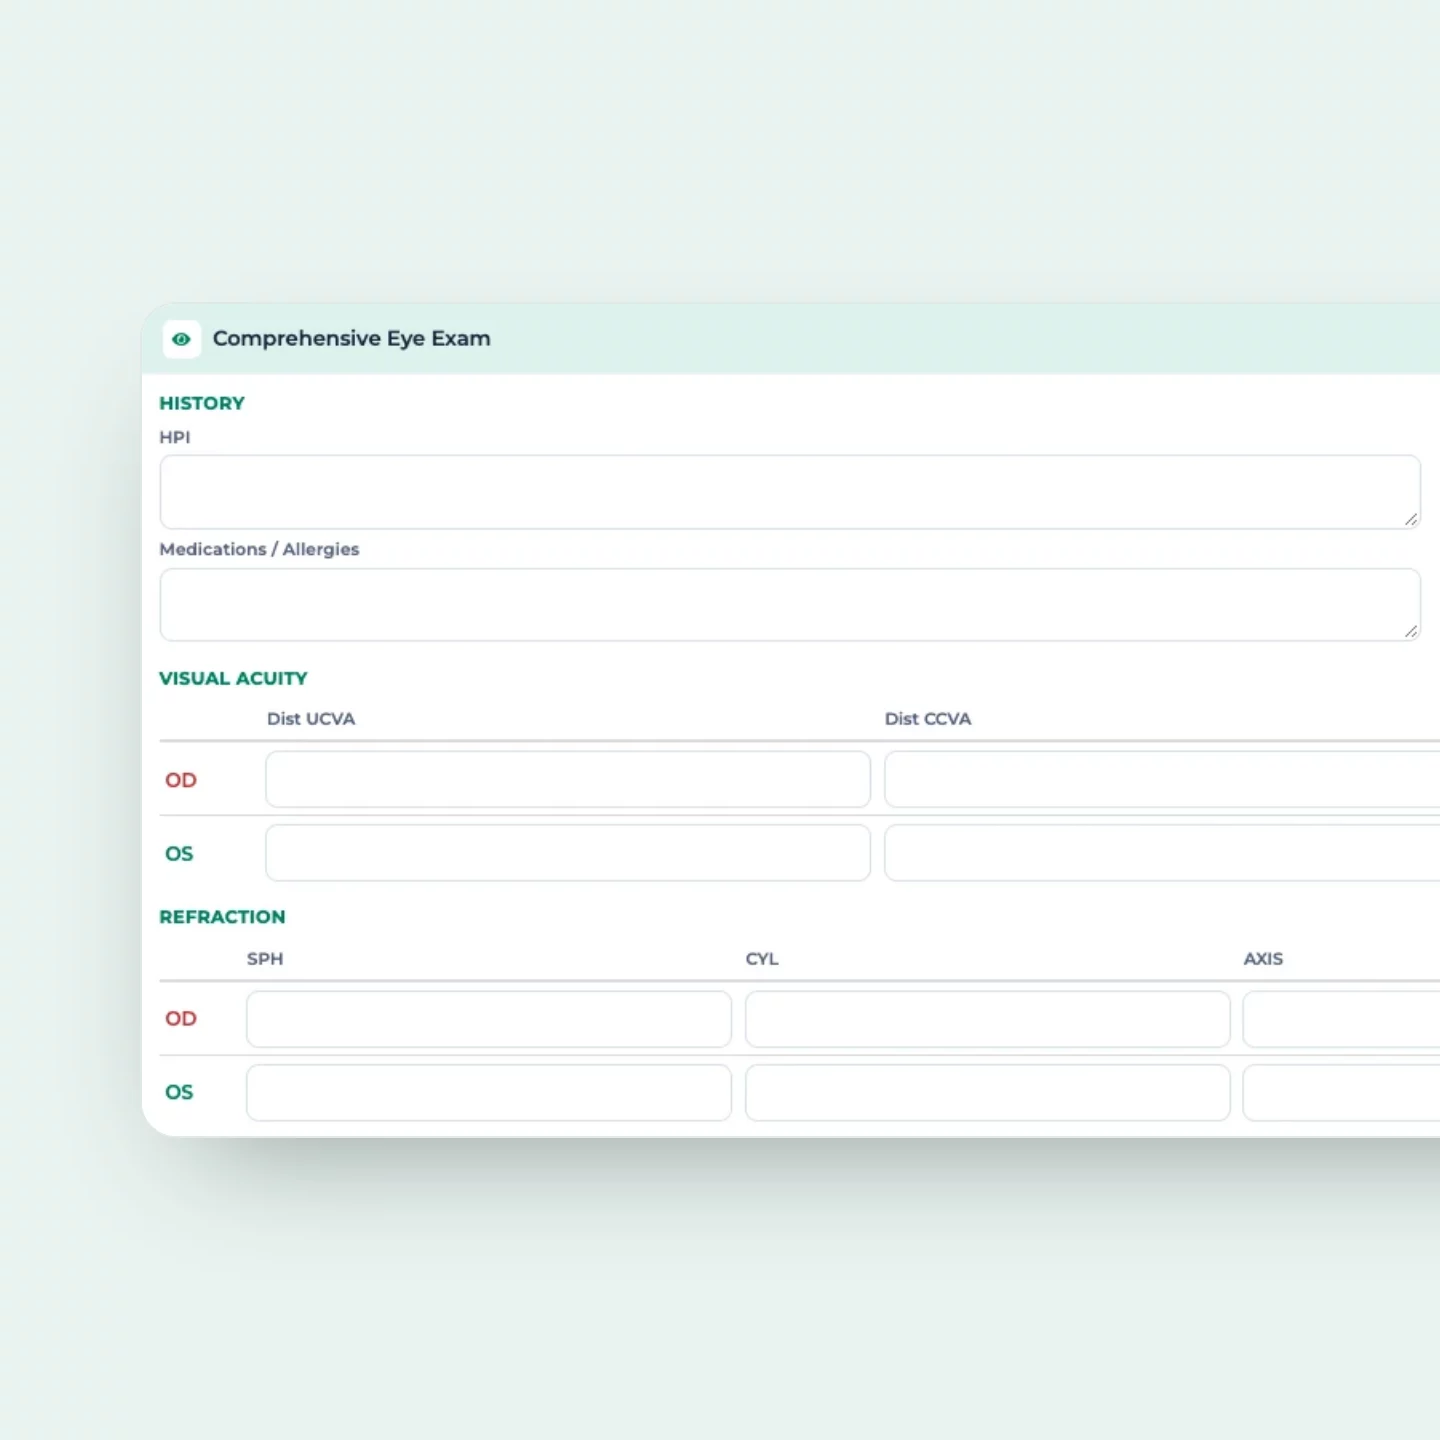Screen dimensions: 1440x1440
Task: Focus the OS SPH refraction field
Action: (489, 1092)
